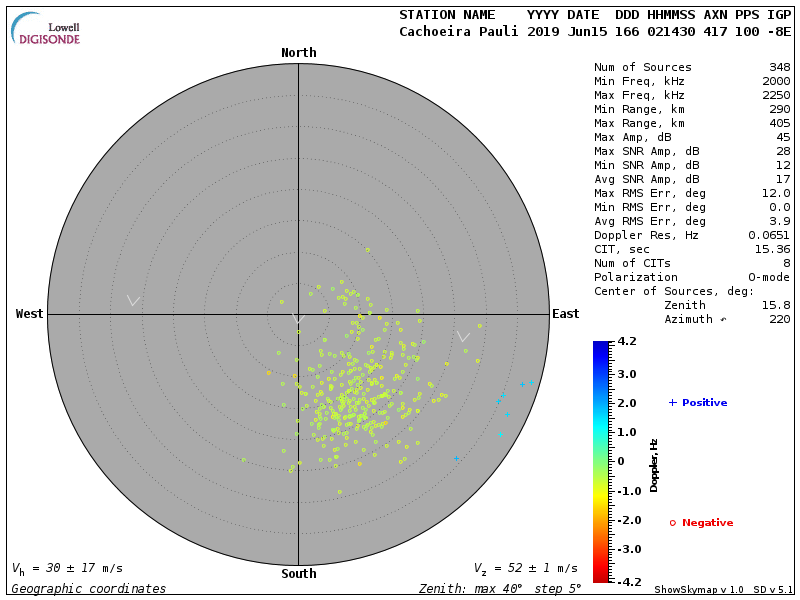The image size is (800, 600).
Task: Click the West direction label
Action: 30,314
